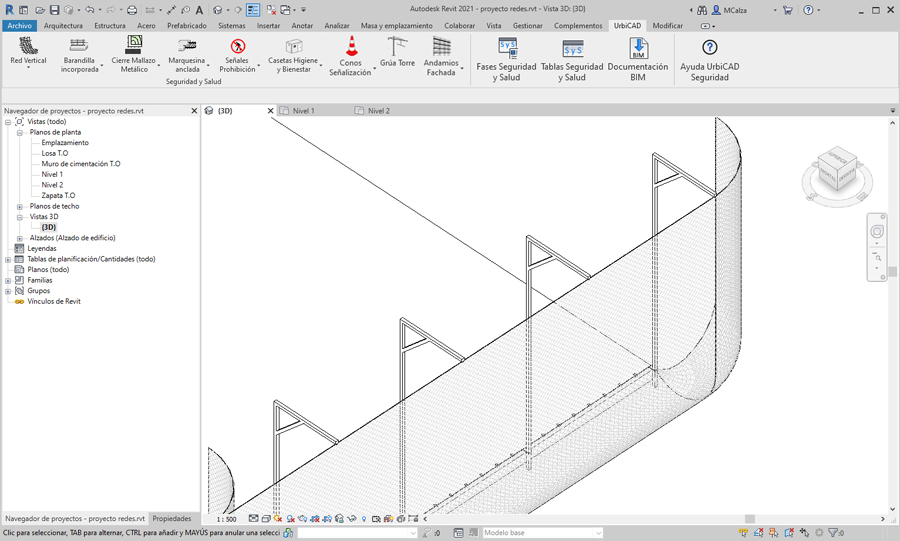Collapse the Planos de planta node
Viewport: 900px width, 541px height.
point(20,132)
